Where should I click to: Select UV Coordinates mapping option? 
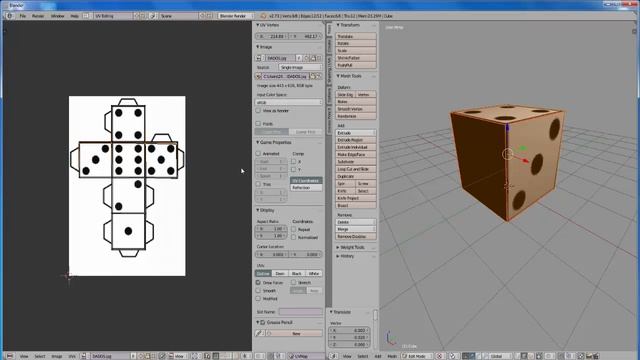[306, 180]
